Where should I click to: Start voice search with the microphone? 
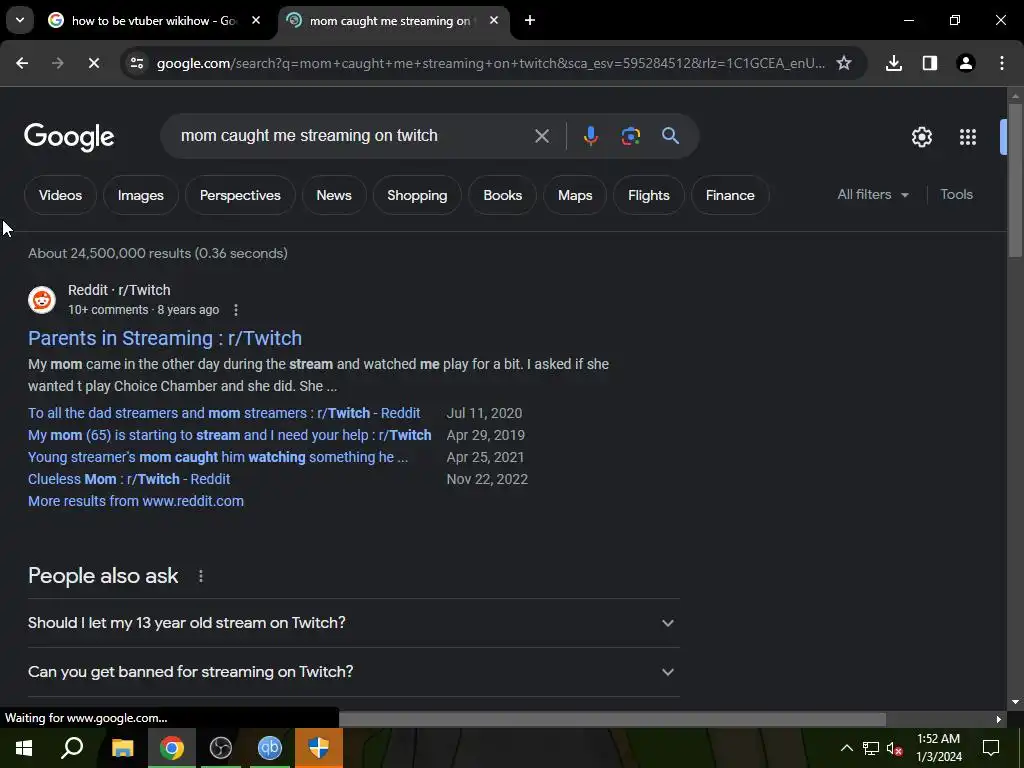click(x=590, y=136)
